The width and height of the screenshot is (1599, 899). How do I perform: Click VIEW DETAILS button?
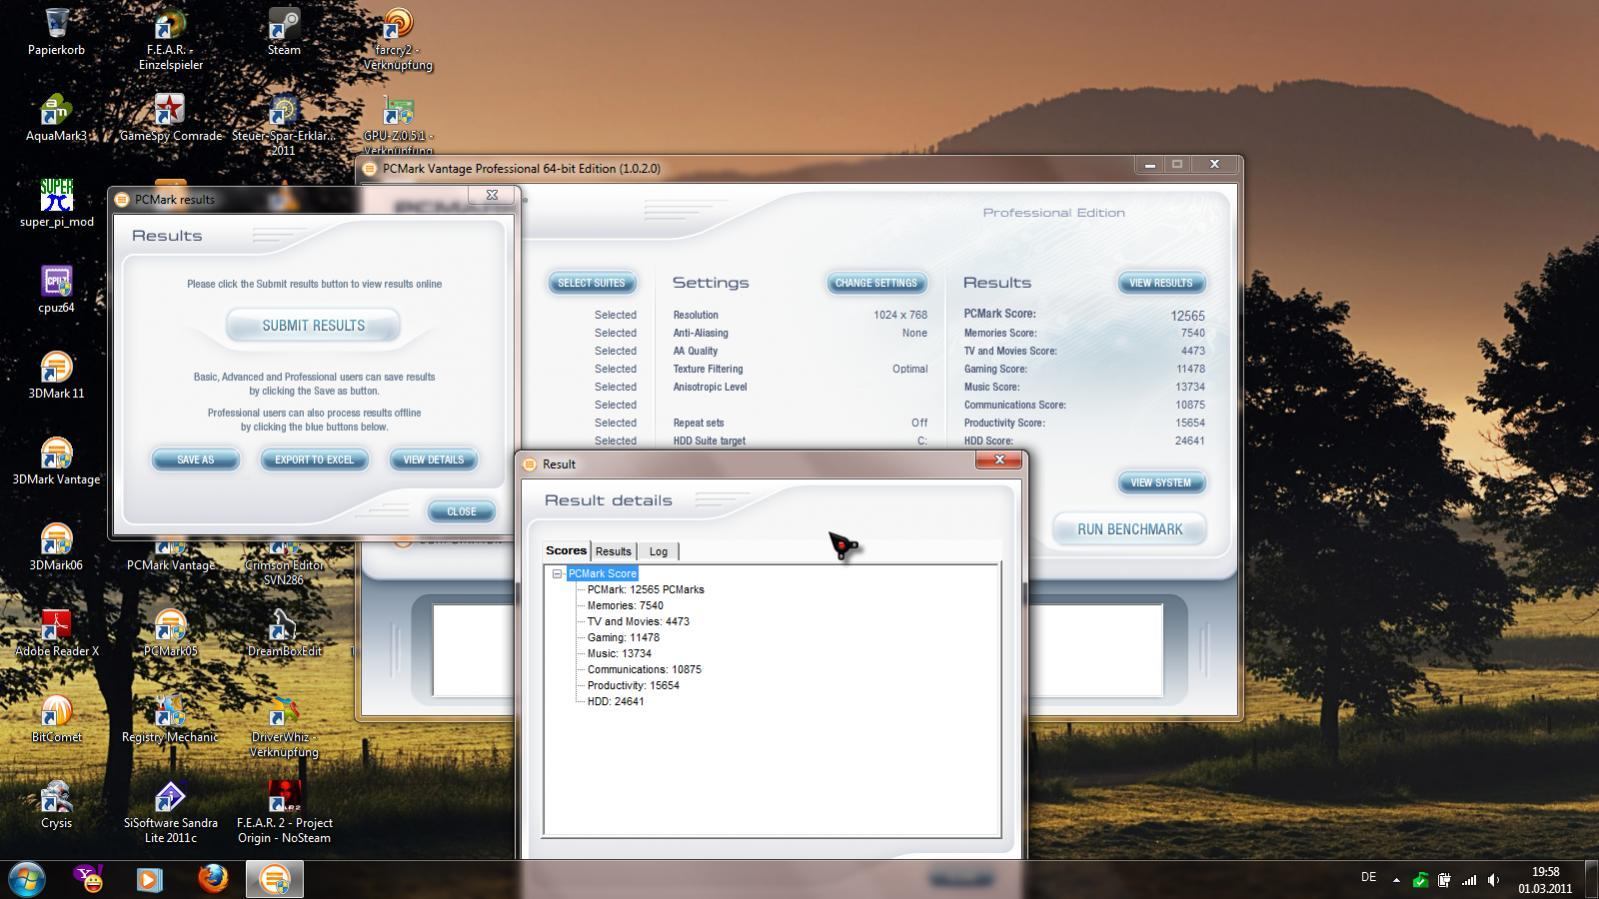(x=433, y=460)
